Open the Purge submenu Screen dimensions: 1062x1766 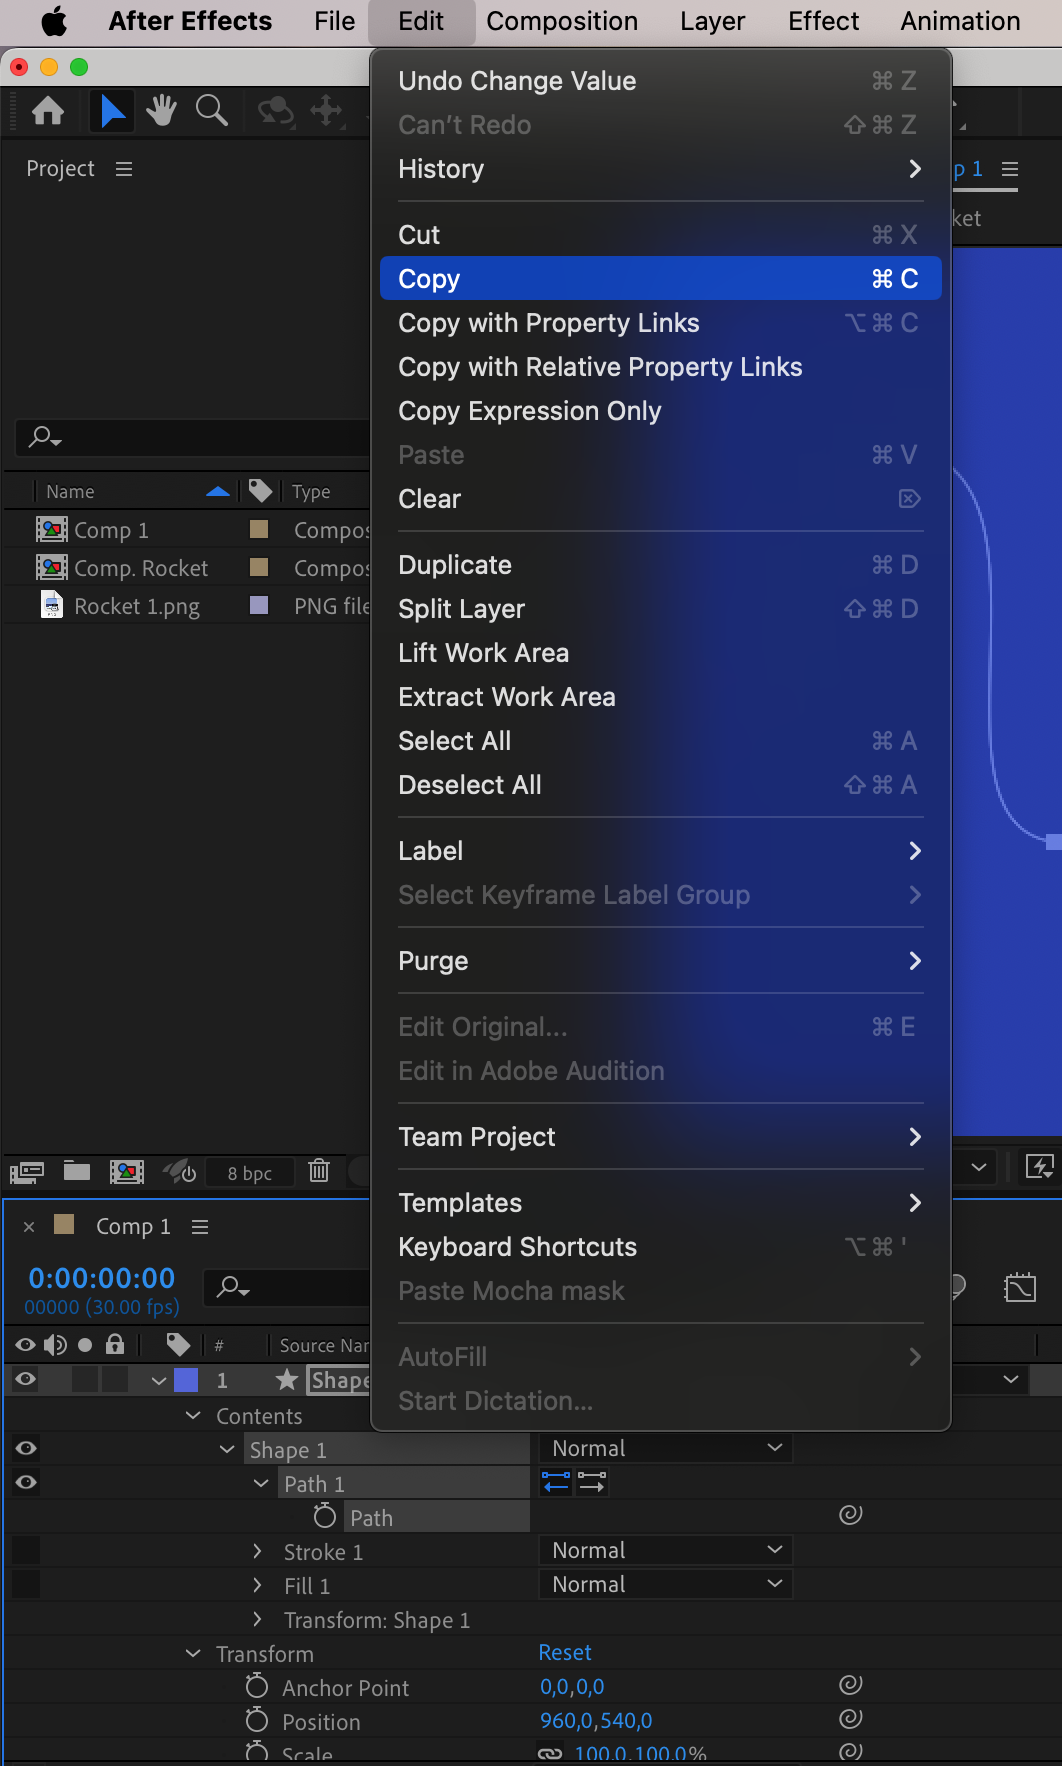[x=661, y=961]
